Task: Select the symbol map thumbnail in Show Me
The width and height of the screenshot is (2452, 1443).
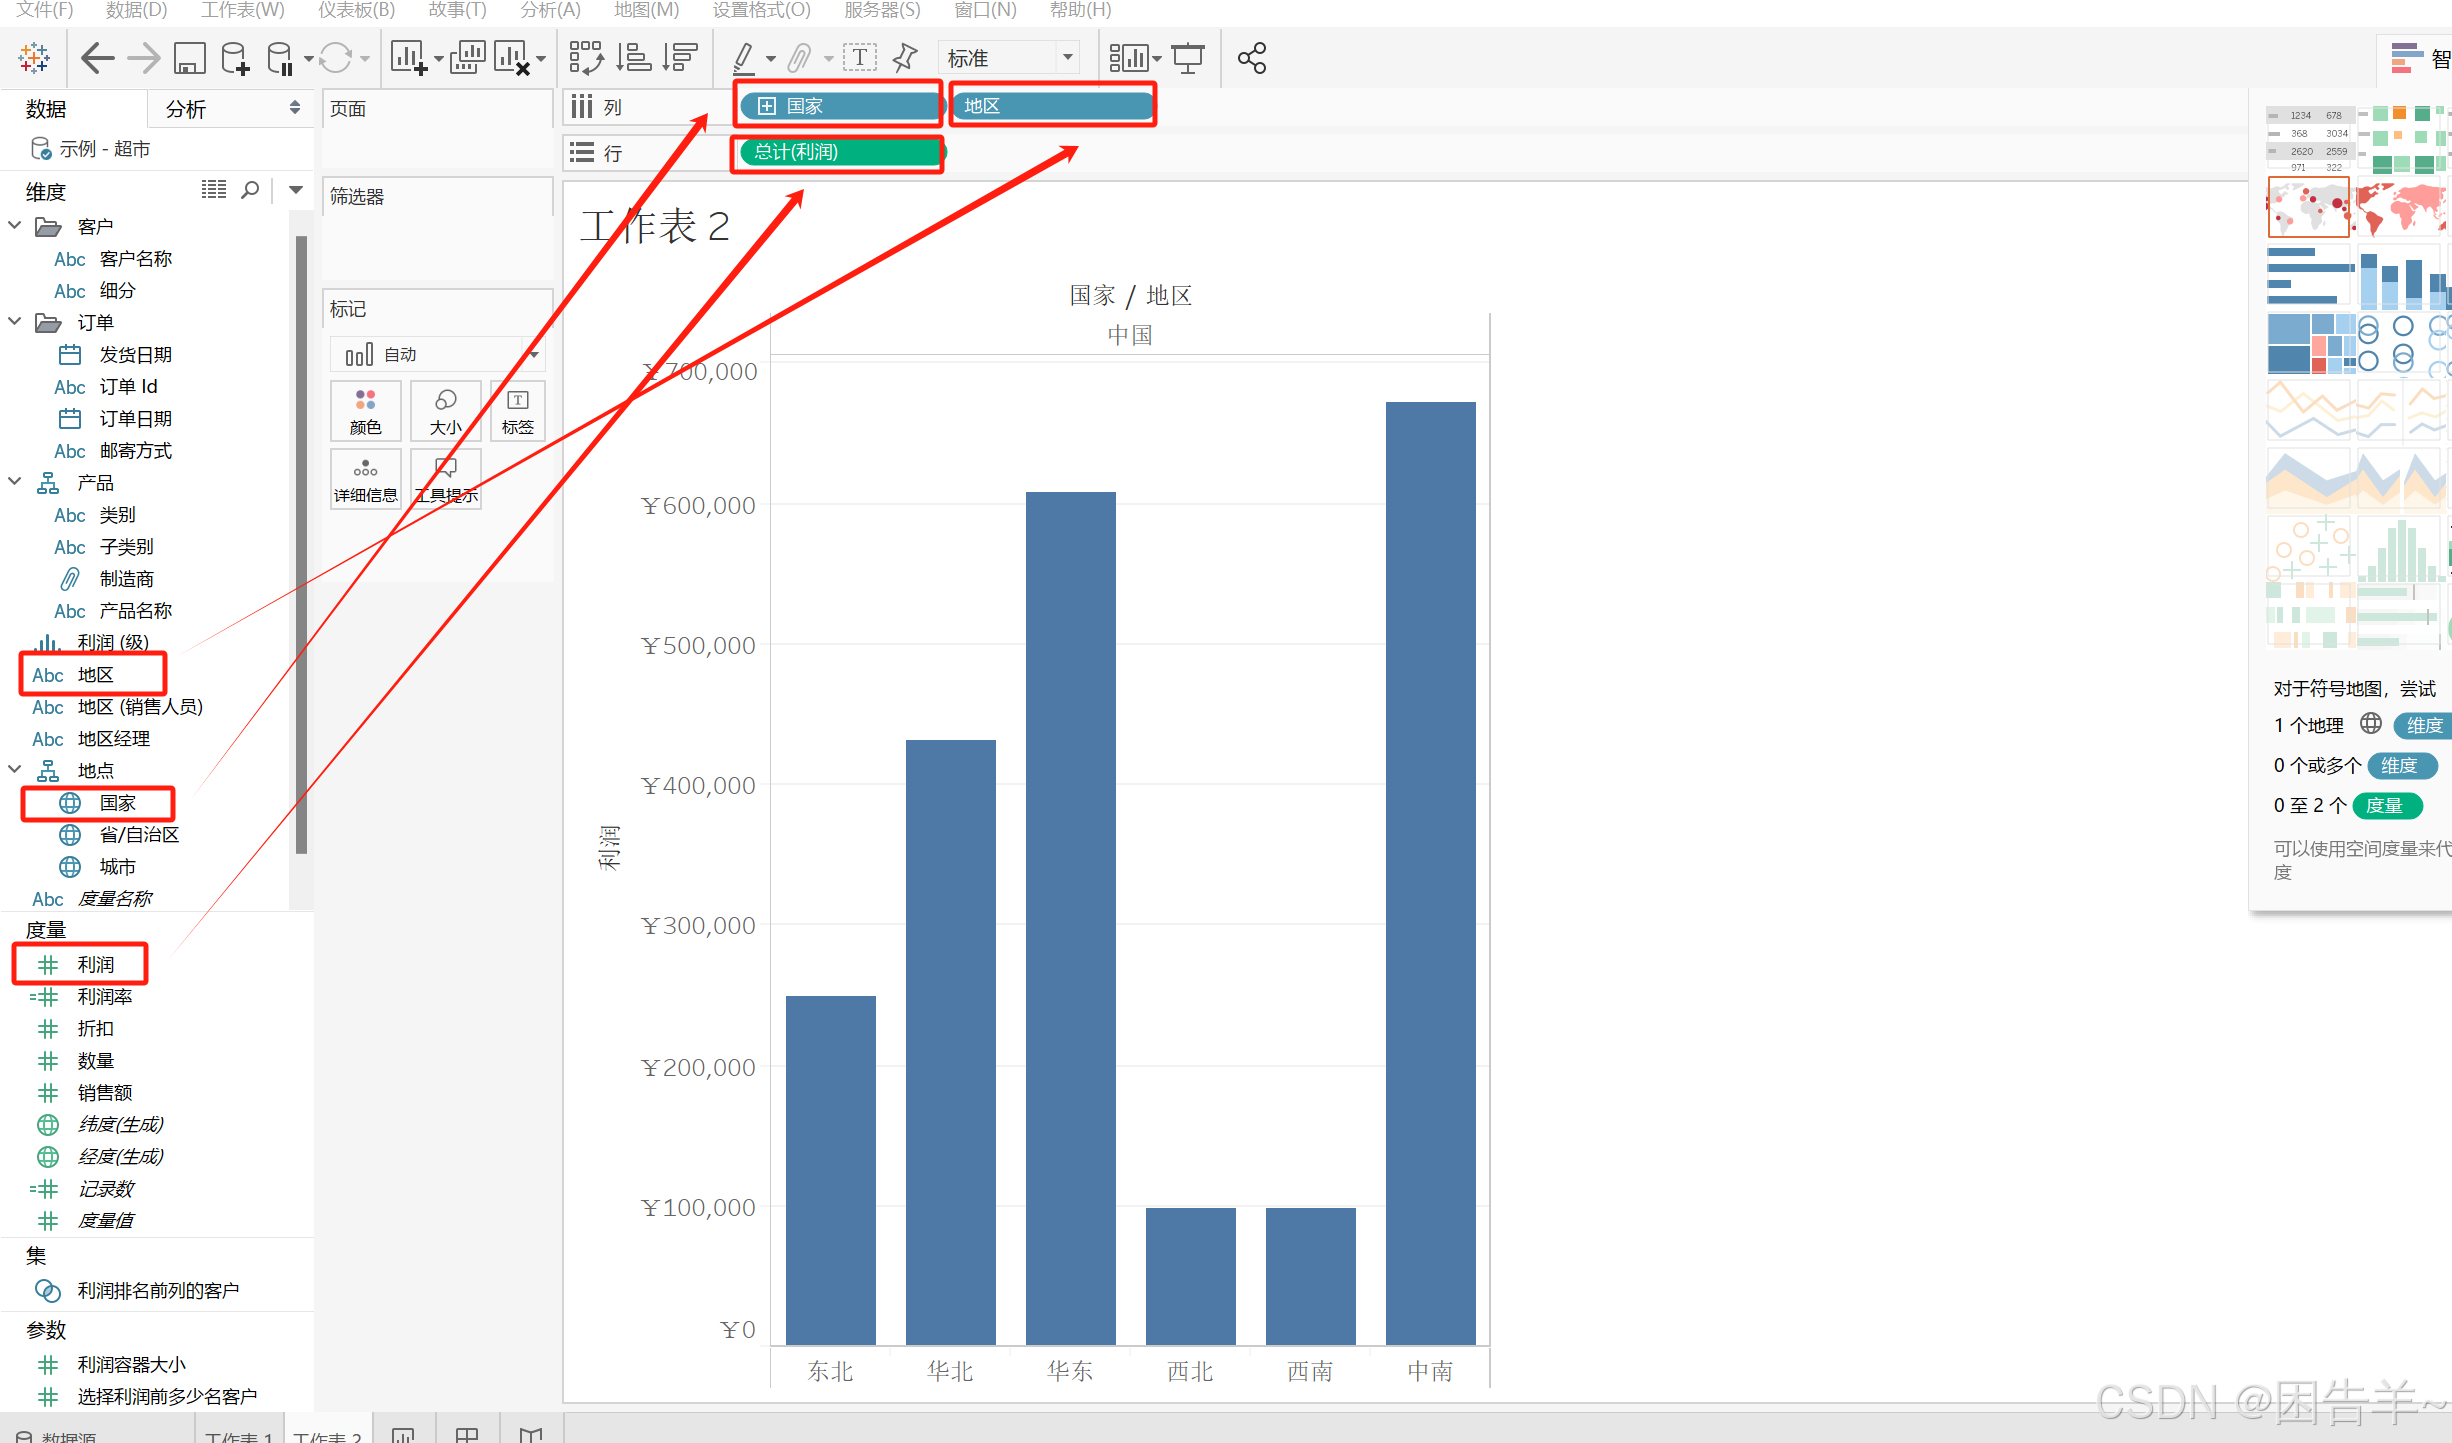Action: tap(2308, 208)
